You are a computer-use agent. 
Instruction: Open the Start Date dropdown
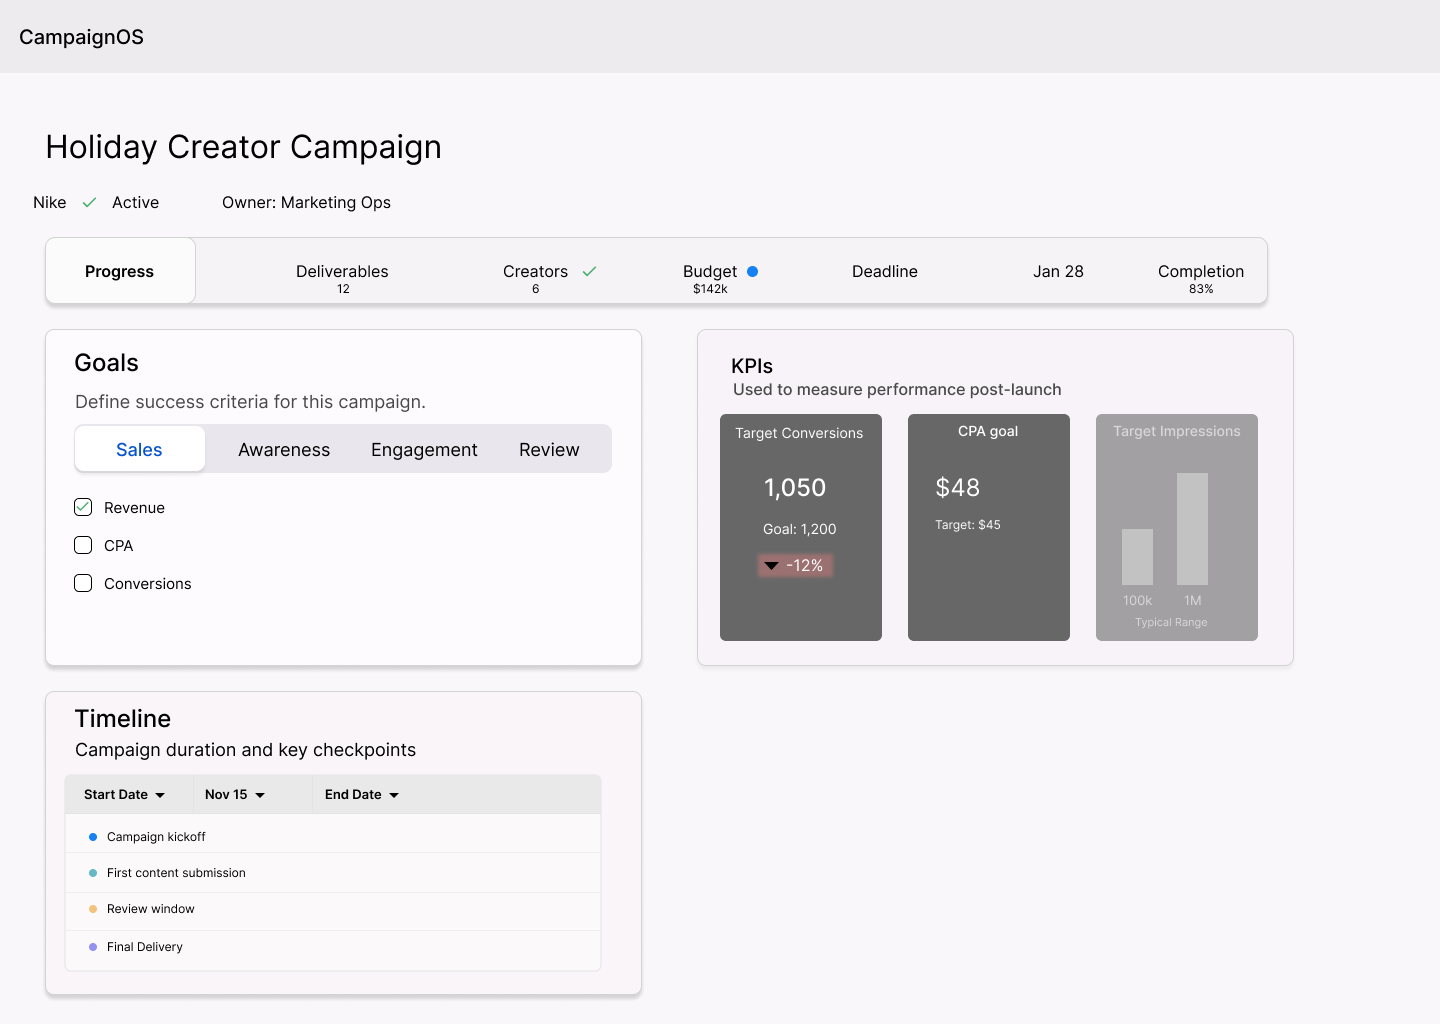125,795
